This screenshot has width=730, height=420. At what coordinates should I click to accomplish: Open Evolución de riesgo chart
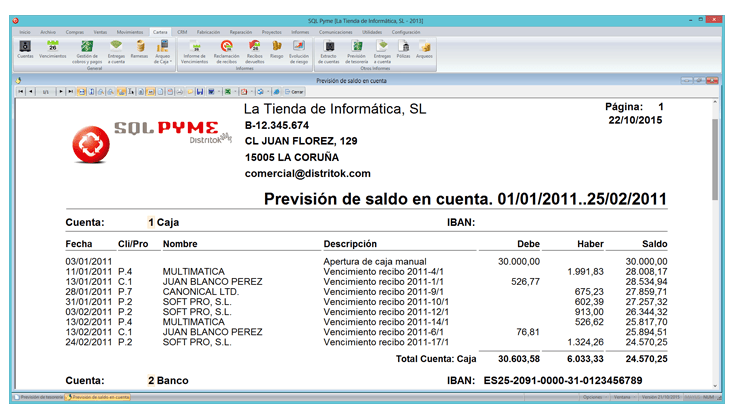(298, 49)
